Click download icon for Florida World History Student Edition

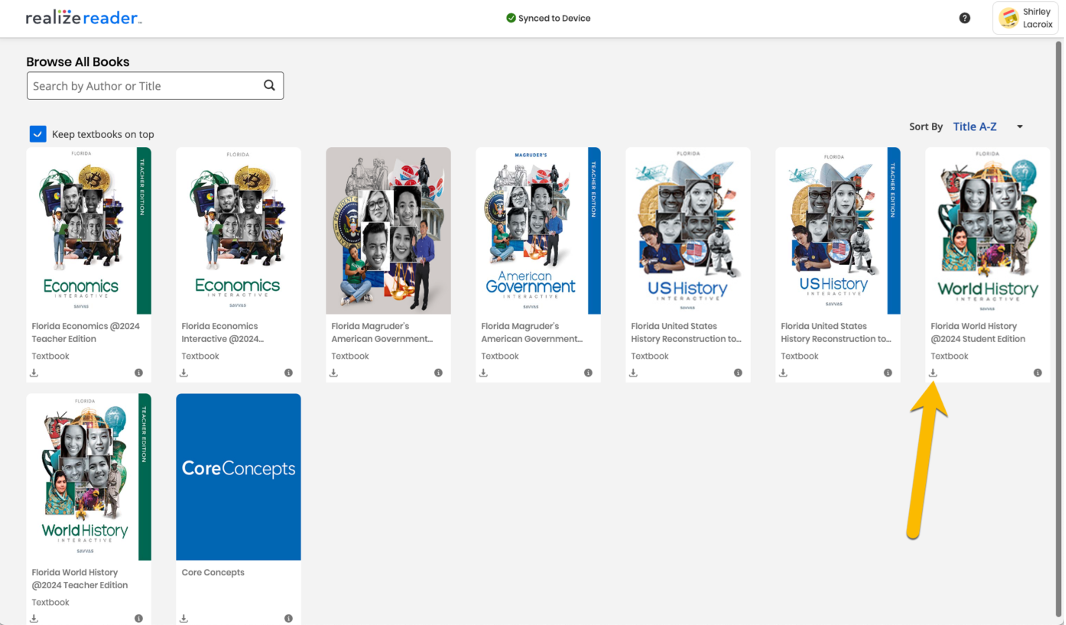[933, 373]
